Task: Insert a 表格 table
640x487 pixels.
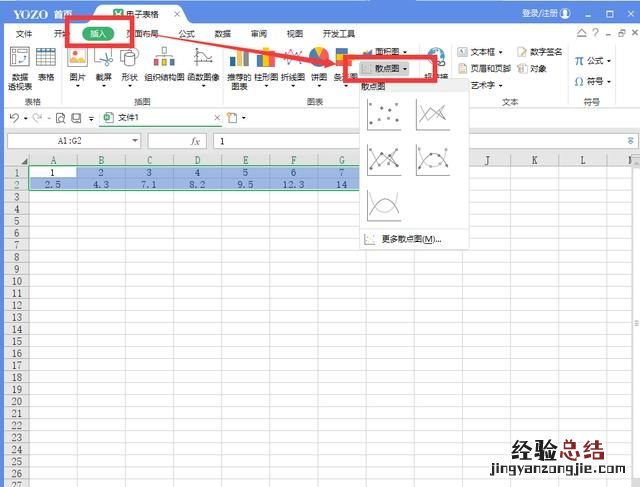Action: click(x=46, y=64)
